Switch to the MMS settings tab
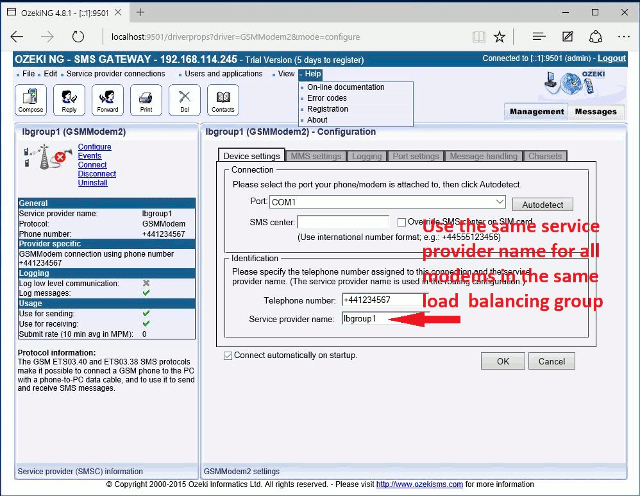The width and height of the screenshot is (640, 496). tap(316, 156)
